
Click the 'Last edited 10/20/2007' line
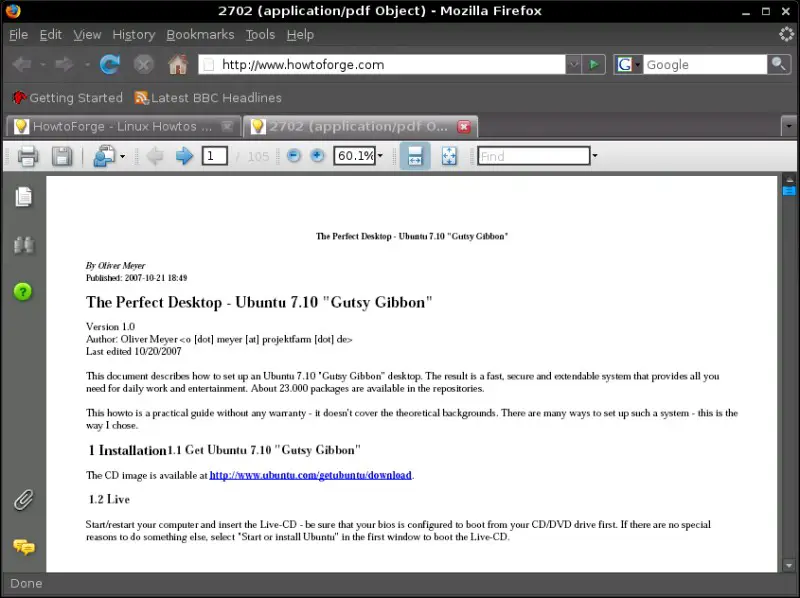point(134,351)
